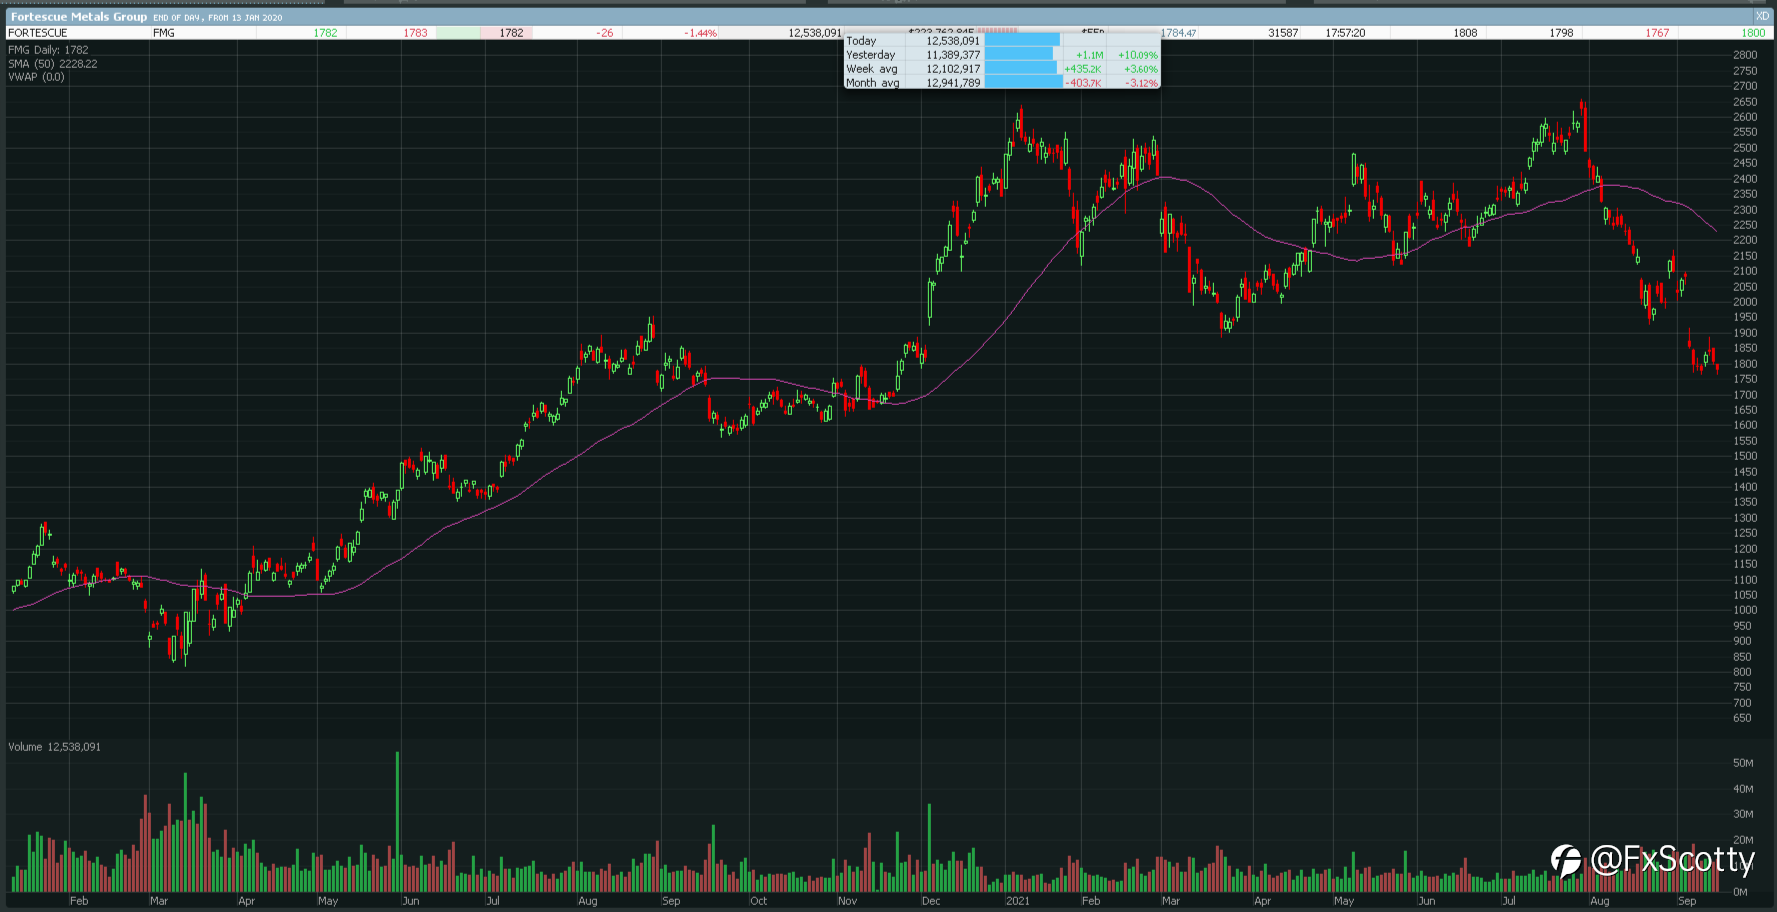Select the Yesterday row label in tooltip
Image resolution: width=1777 pixels, height=912 pixels.
(870, 55)
